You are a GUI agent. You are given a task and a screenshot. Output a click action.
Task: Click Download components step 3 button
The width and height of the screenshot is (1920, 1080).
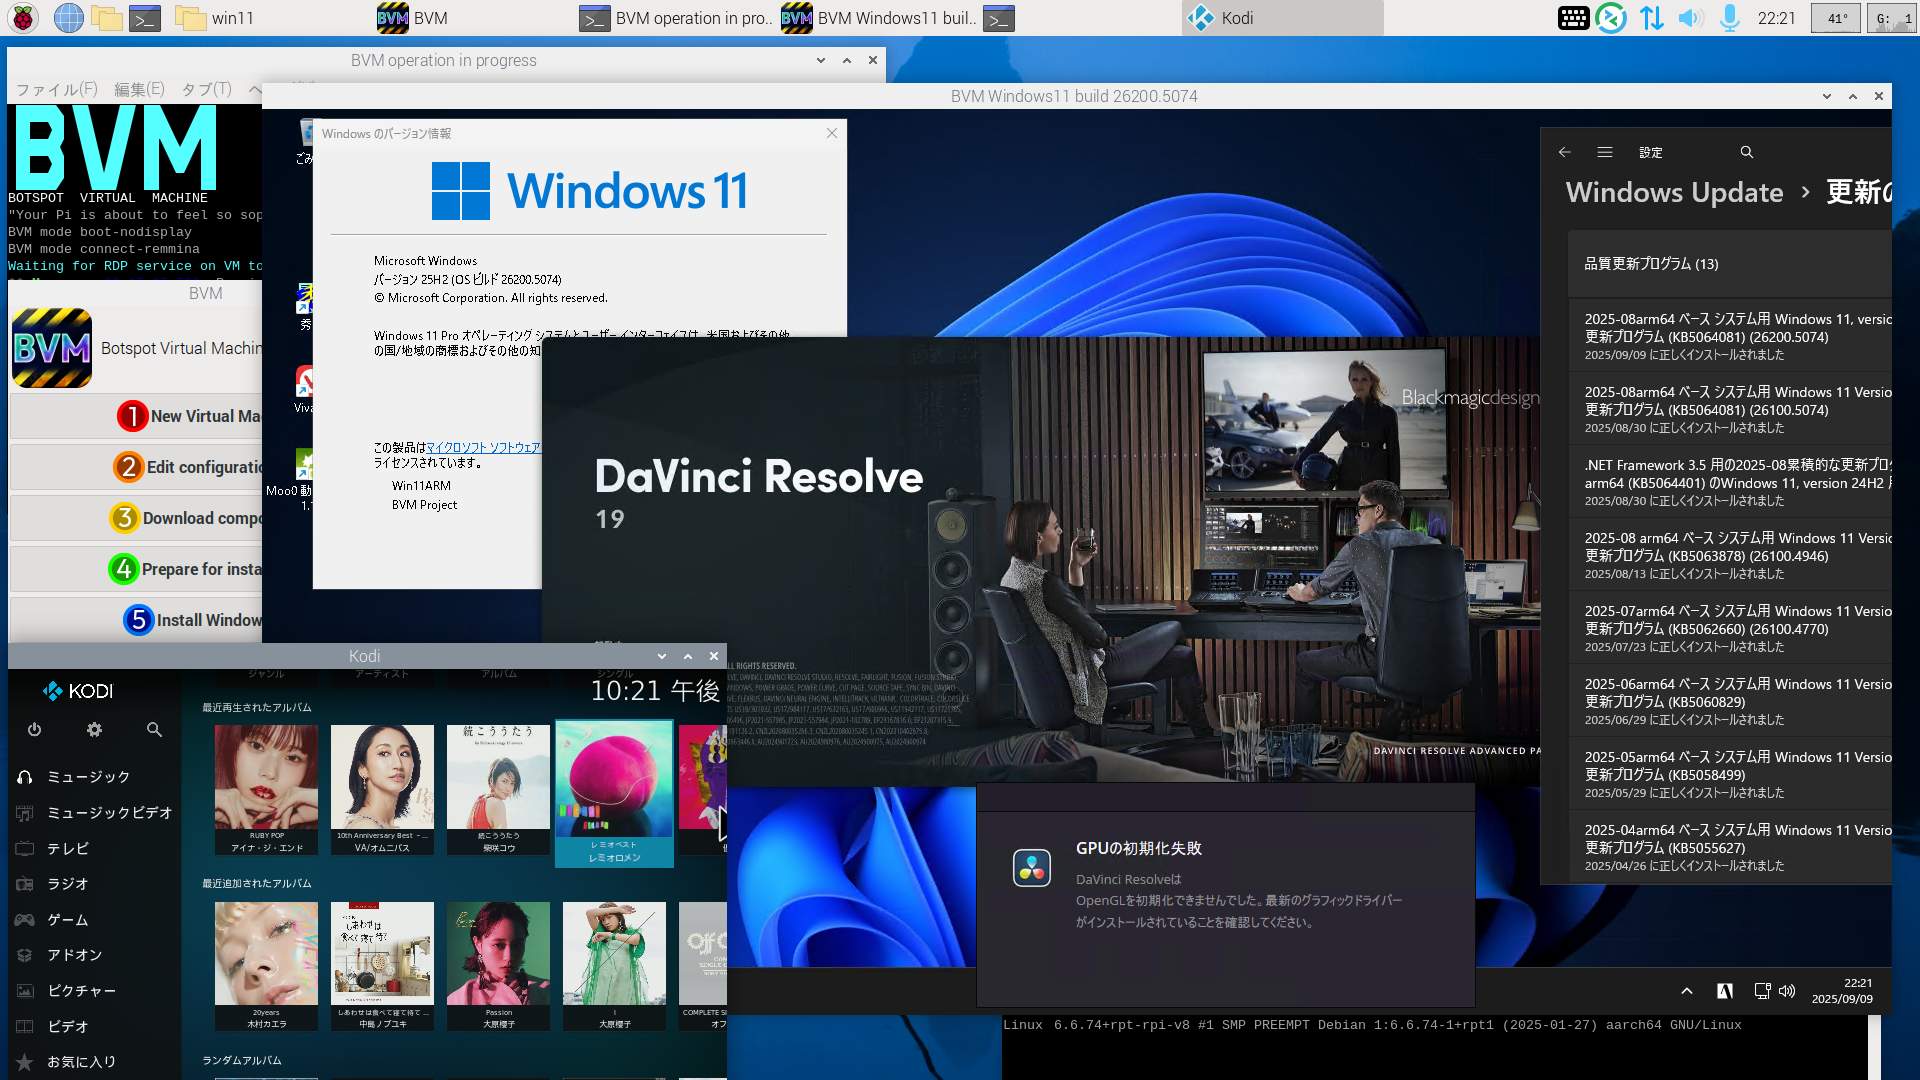(x=136, y=518)
